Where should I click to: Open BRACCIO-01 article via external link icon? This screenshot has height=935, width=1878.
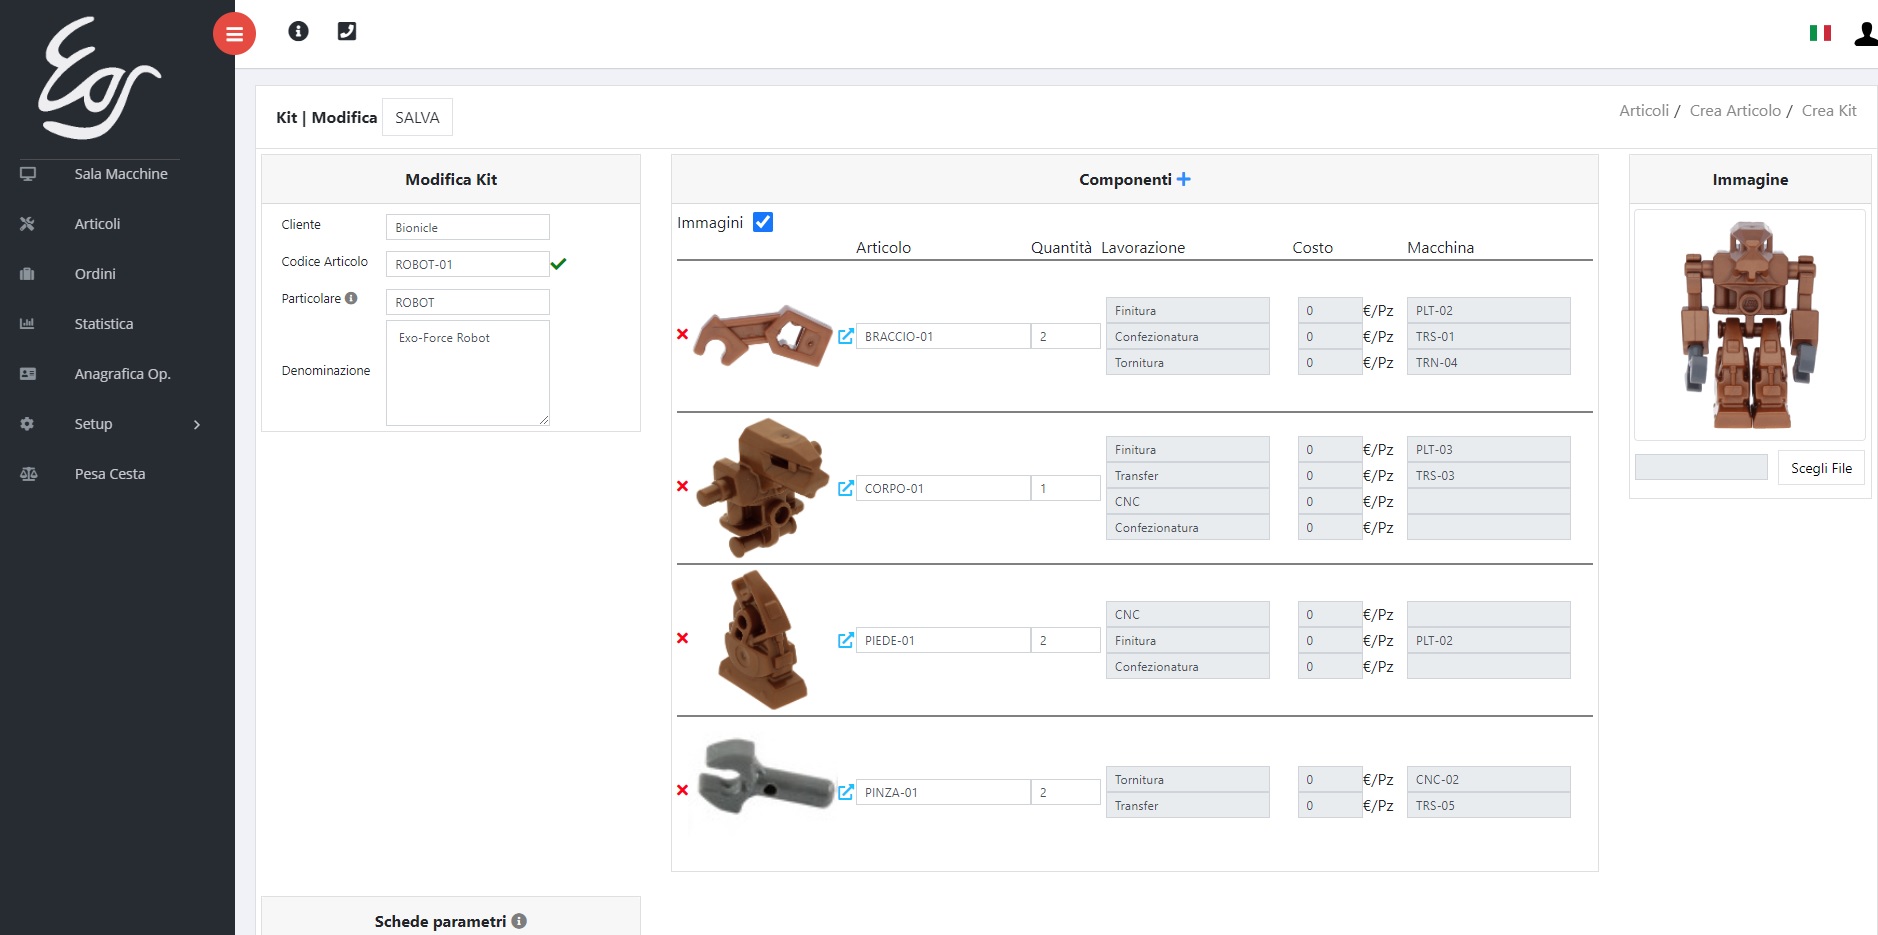coord(846,336)
